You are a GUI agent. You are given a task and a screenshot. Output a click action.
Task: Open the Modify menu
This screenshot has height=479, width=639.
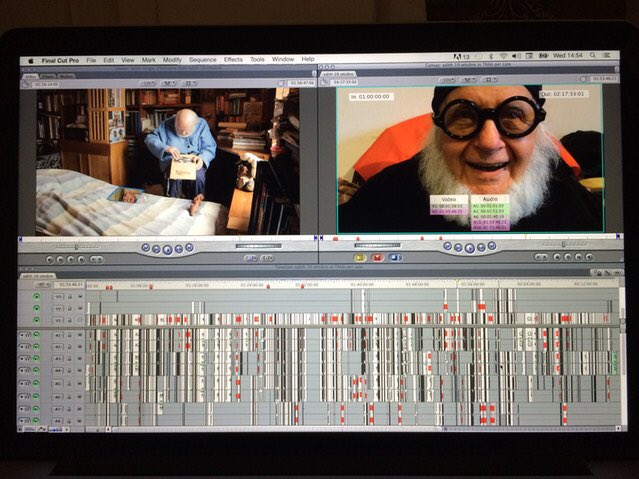point(172,60)
